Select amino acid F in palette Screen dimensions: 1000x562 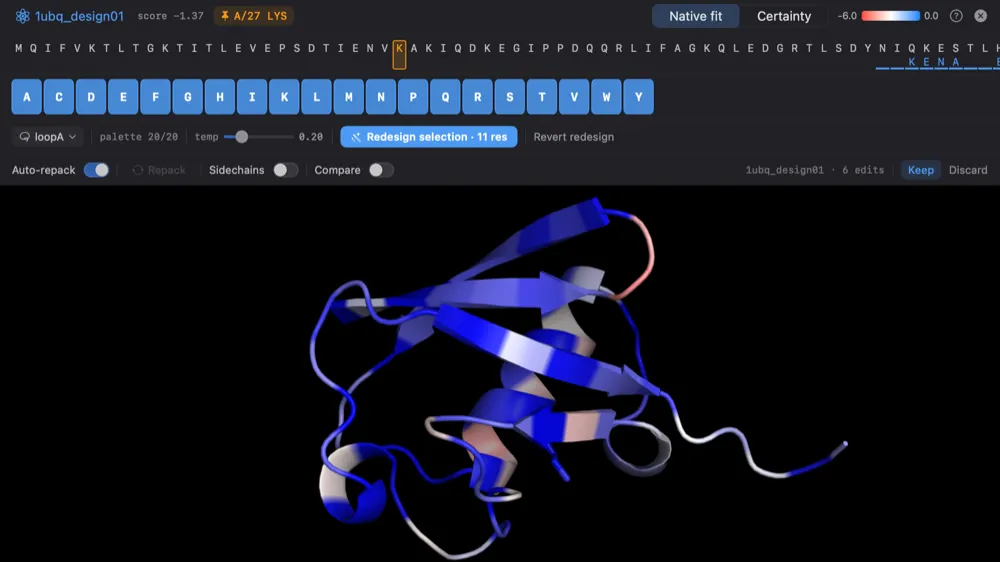click(156, 97)
